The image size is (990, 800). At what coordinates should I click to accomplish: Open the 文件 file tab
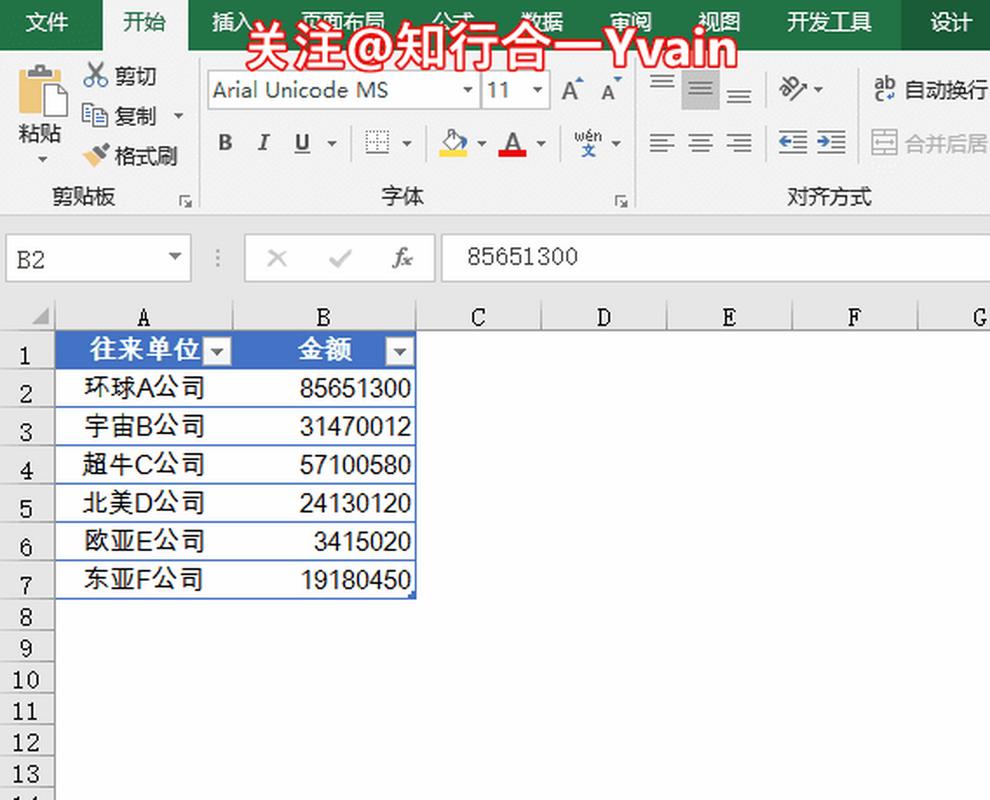pyautogui.click(x=47, y=22)
